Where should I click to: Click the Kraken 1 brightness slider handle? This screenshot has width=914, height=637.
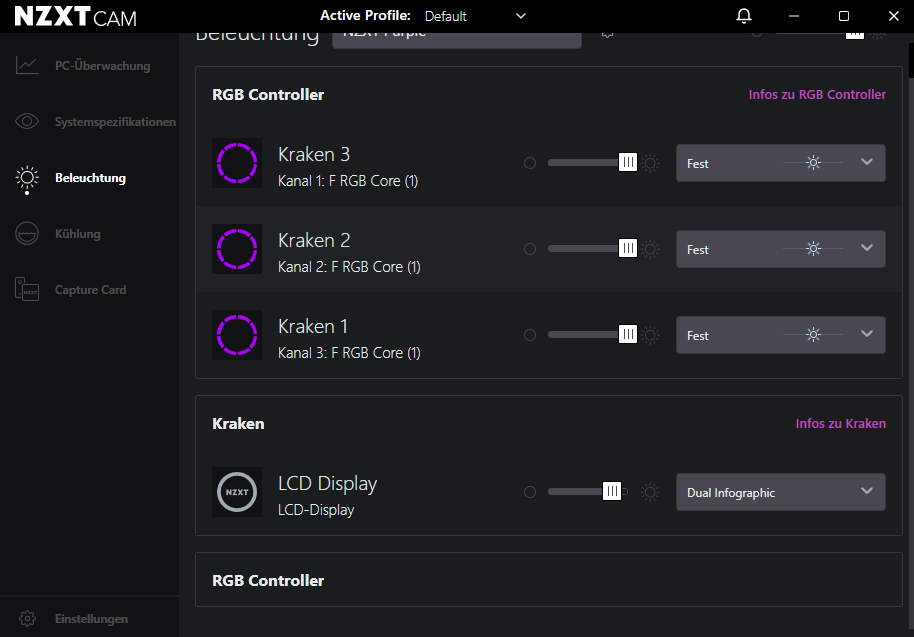point(628,335)
